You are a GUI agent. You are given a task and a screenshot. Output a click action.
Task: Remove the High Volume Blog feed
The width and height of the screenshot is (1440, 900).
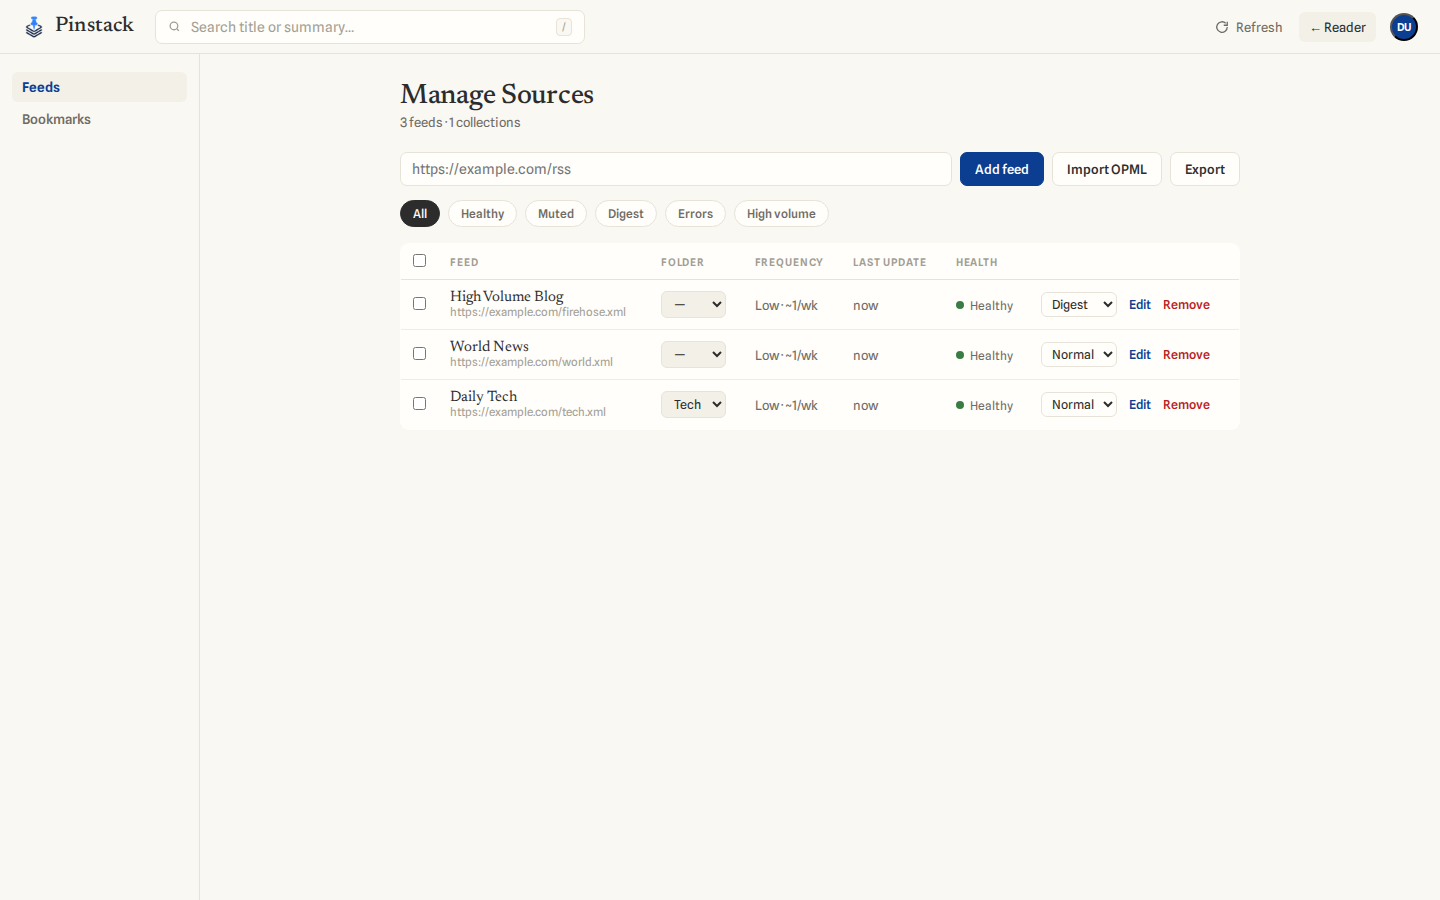[1186, 304]
